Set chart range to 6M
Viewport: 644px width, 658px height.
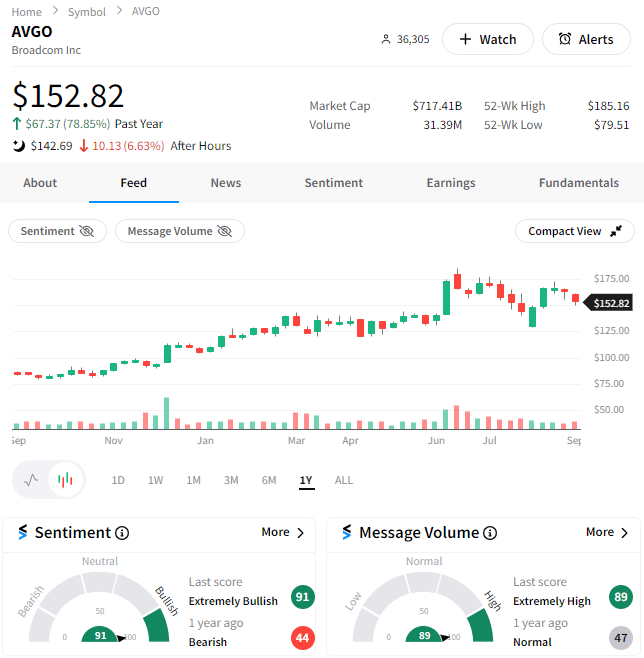tap(269, 480)
